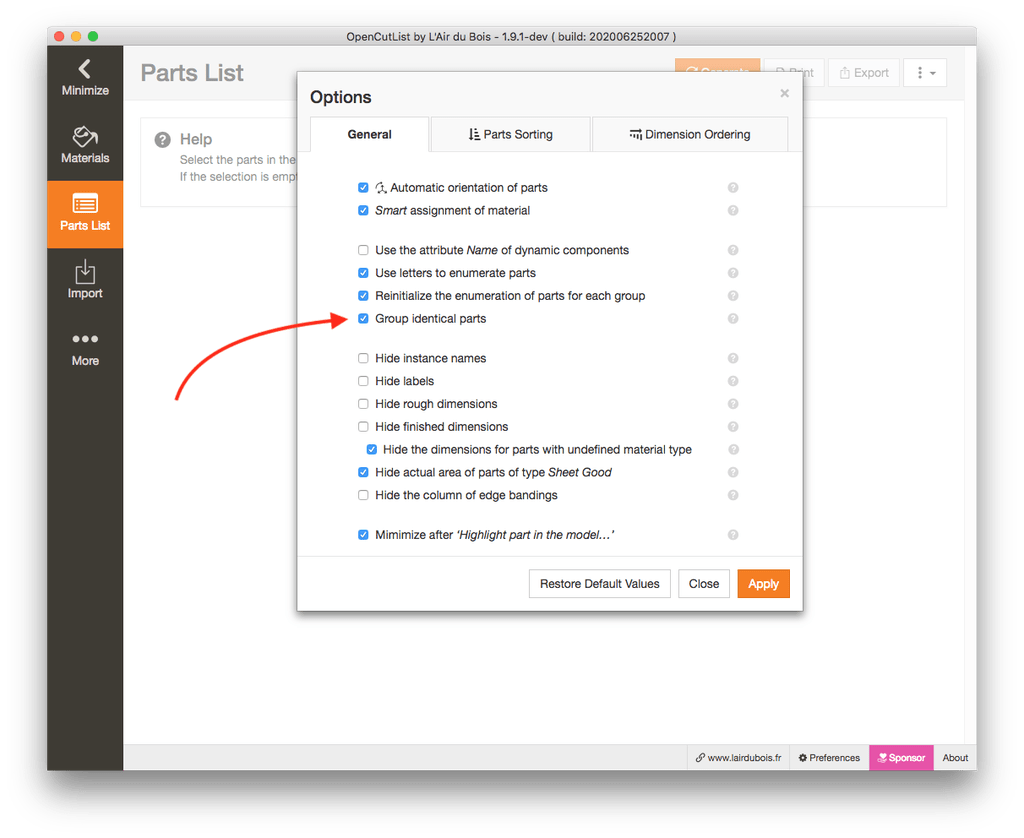
Task: Open the More menu in sidebar
Action: 85,348
